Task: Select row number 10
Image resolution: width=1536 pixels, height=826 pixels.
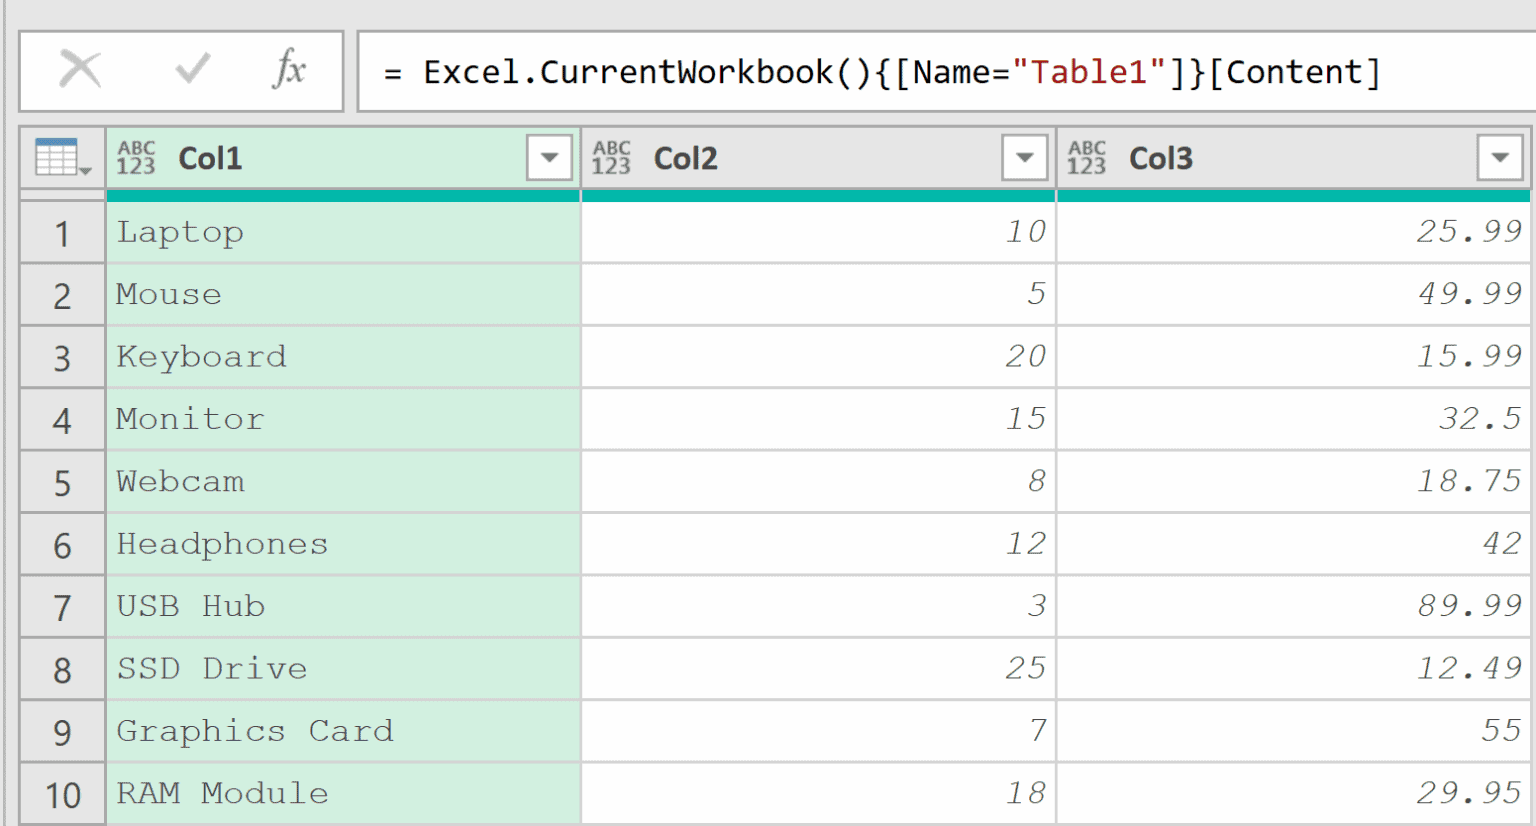Action: [x=62, y=793]
